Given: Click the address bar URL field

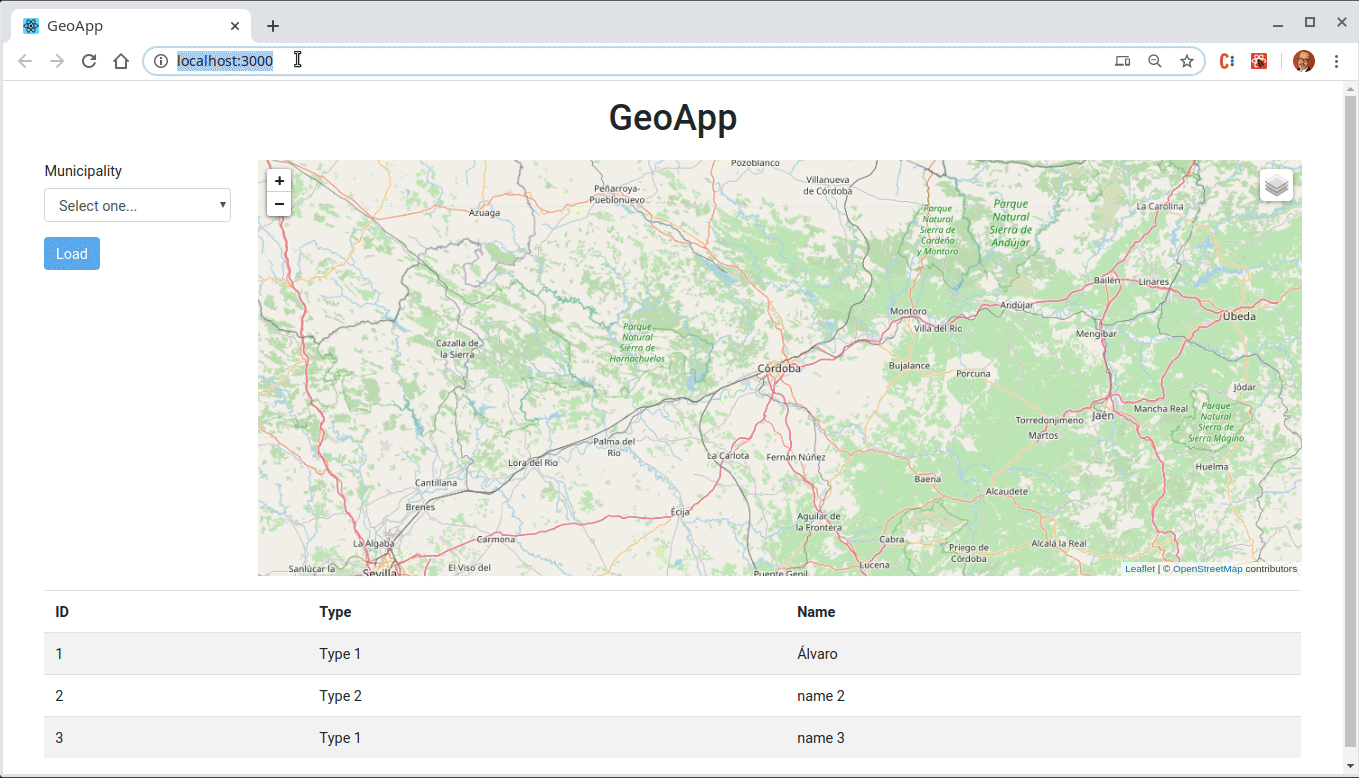Looking at the screenshot, I should 640,61.
